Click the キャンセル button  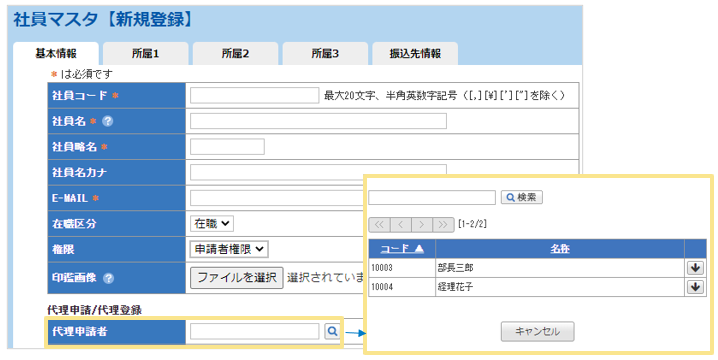click(x=537, y=331)
